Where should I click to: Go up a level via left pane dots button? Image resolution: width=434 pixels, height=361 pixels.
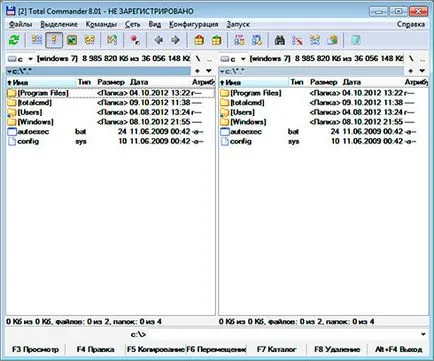tap(209, 59)
